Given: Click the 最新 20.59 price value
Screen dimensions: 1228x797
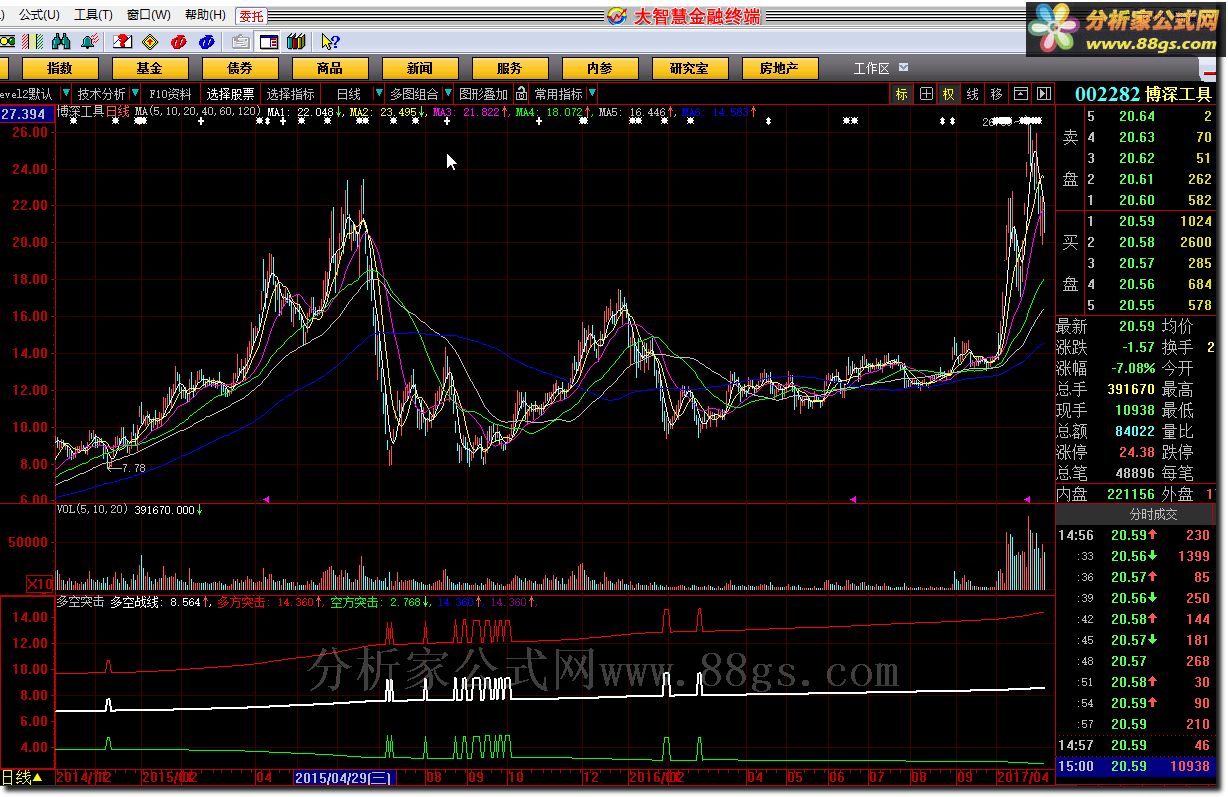Looking at the screenshot, I should click(1136, 326).
